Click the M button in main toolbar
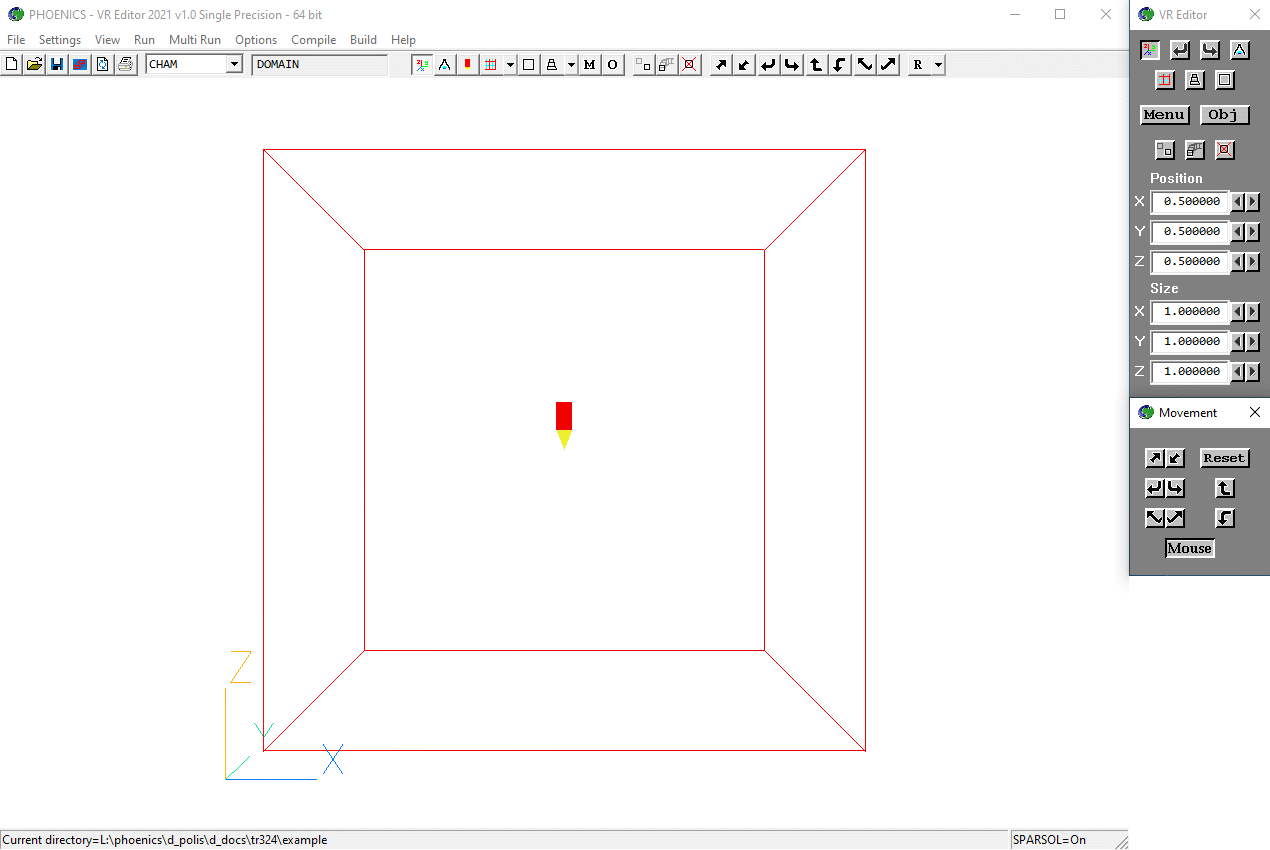The height and width of the screenshot is (850, 1270). (x=589, y=65)
